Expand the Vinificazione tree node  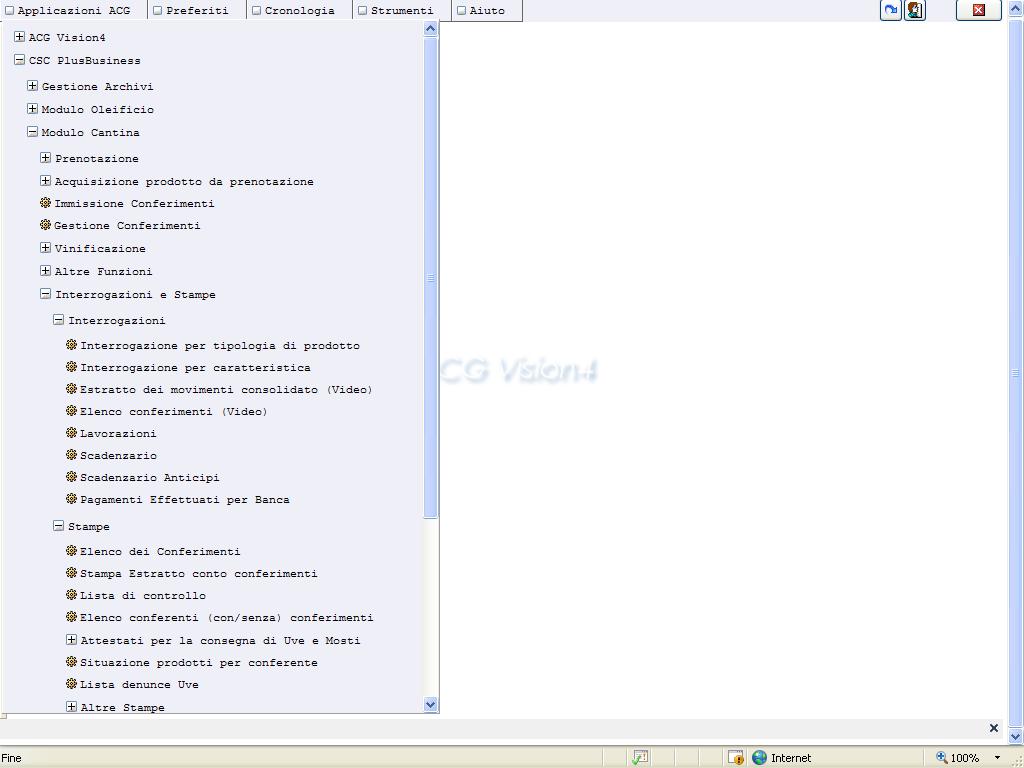click(x=45, y=248)
